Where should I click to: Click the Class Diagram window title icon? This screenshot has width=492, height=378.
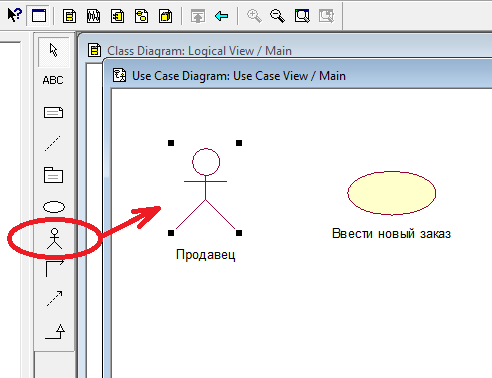click(x=94, y=50)
